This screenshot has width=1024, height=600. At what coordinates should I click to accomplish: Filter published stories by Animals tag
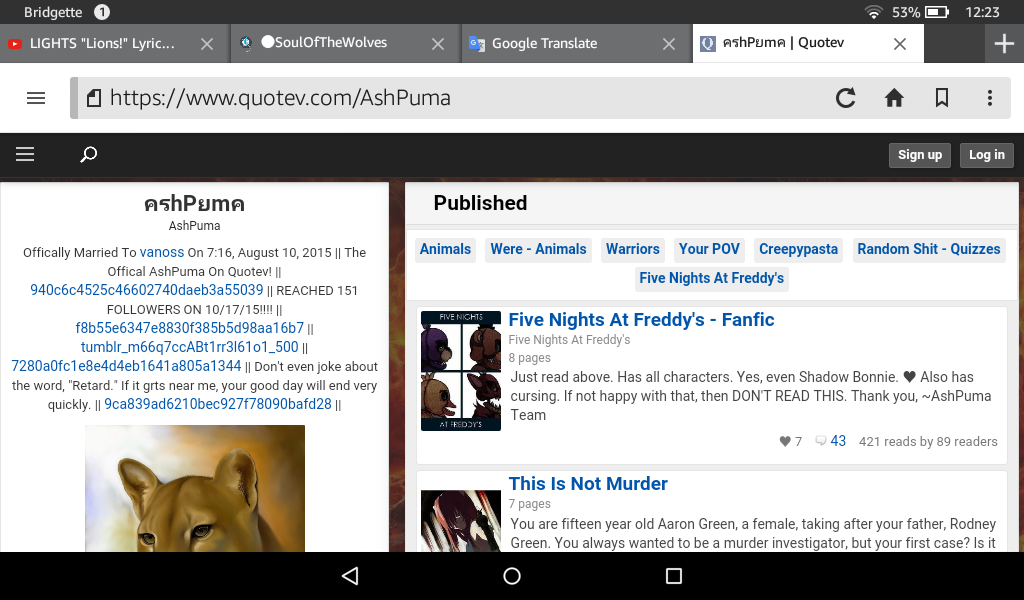coord(445,249)
